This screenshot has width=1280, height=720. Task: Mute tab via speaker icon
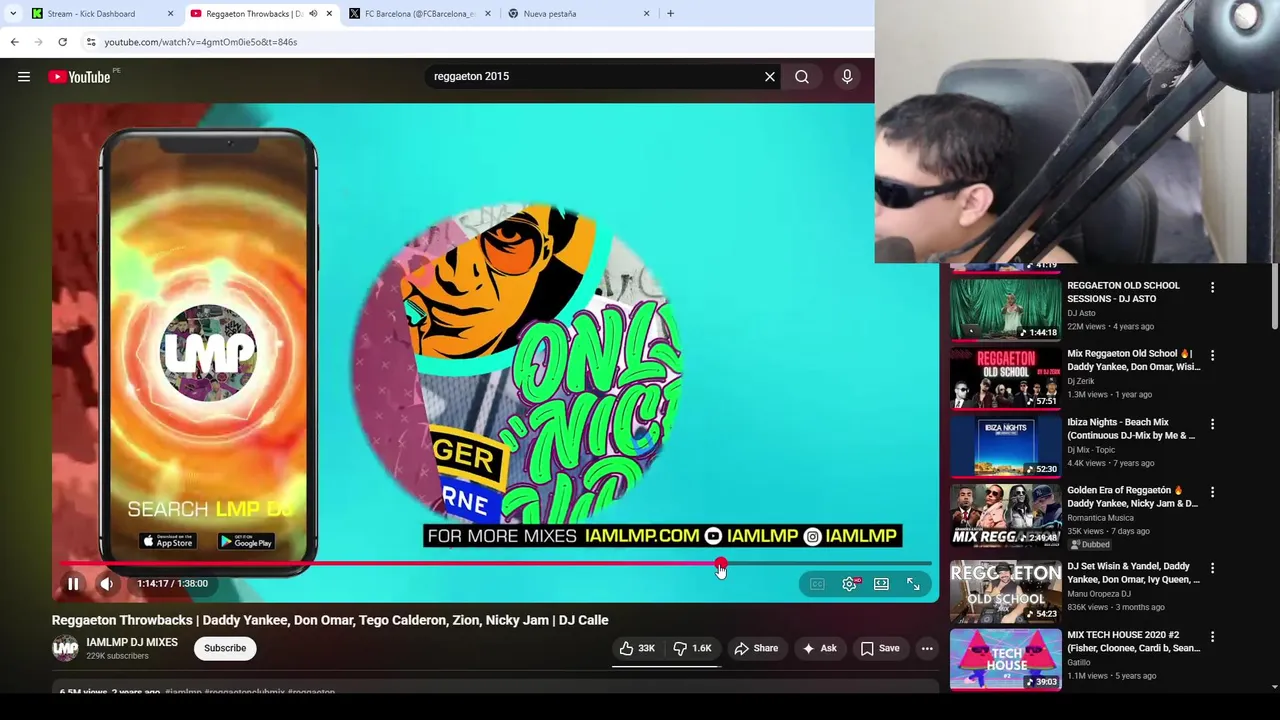coord(313,14)
